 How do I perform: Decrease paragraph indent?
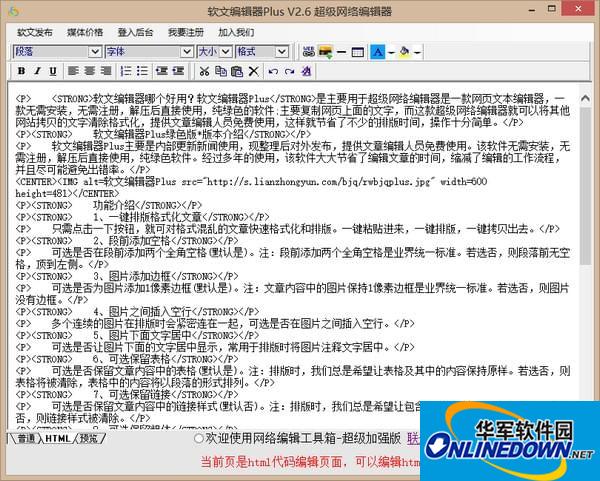click(162, 71)
